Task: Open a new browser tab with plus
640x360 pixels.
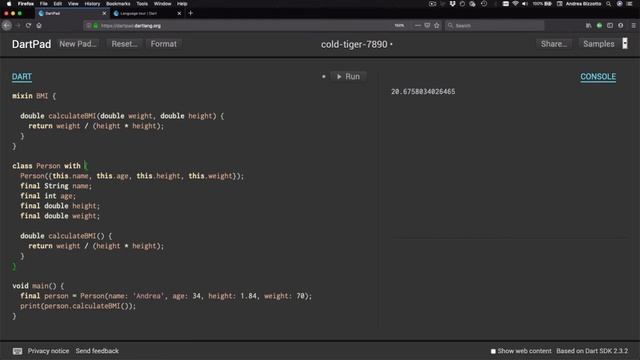Action: [x=190, y=13]
